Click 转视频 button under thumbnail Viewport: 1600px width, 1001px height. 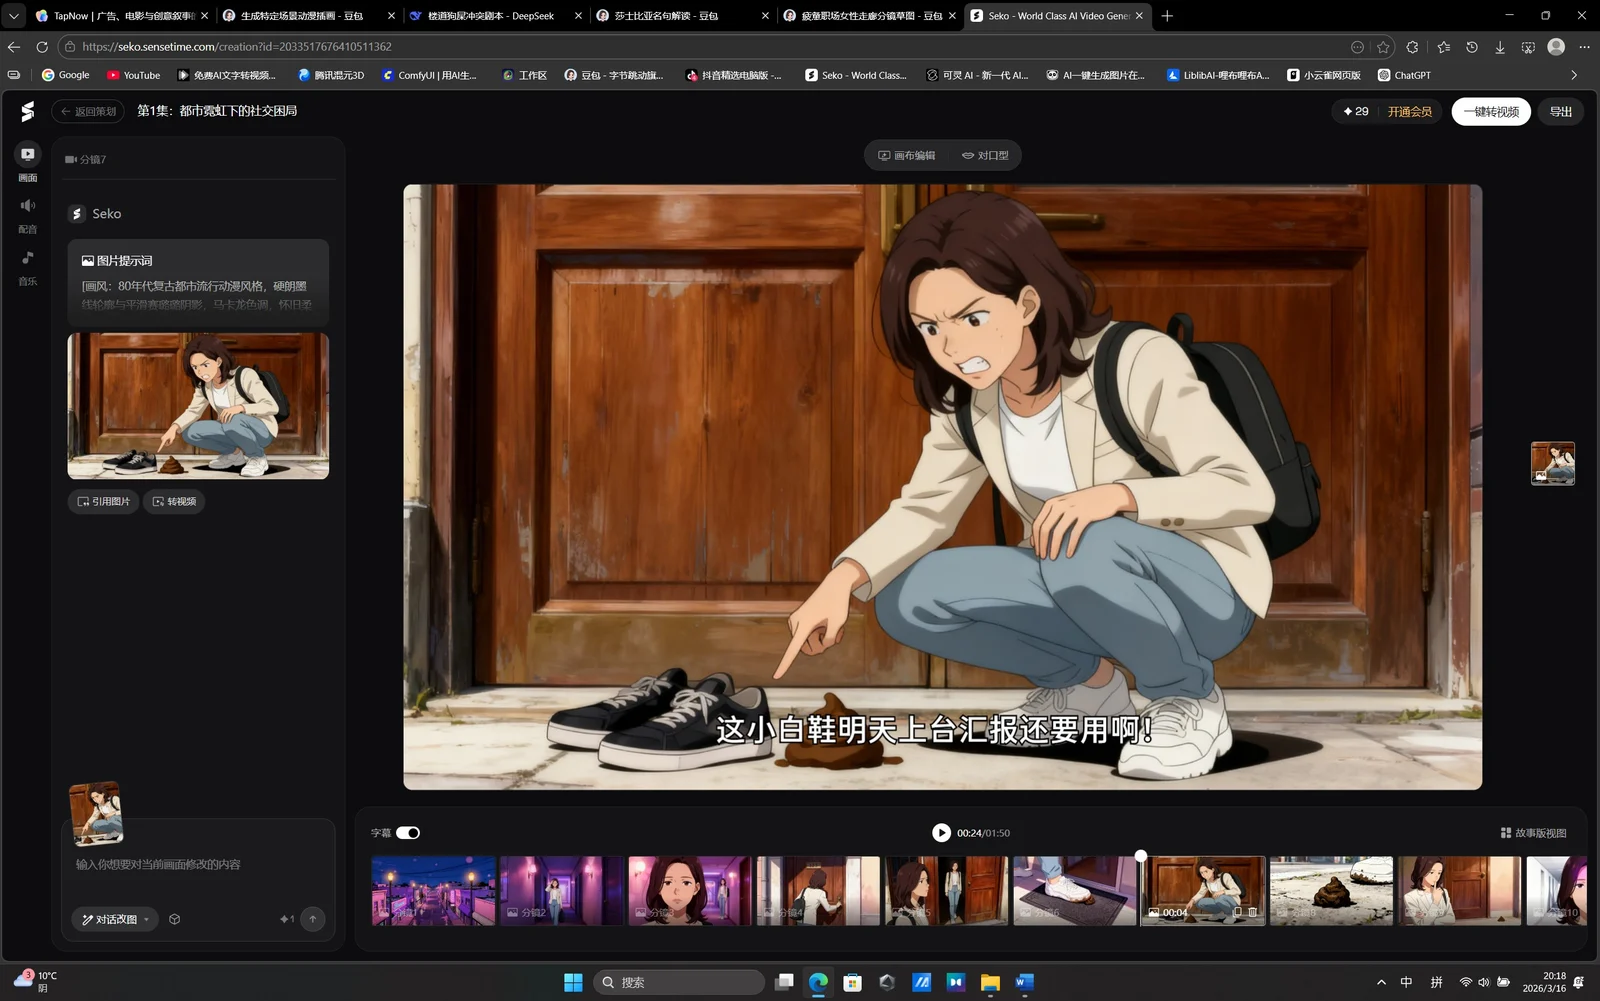pyautogui.click(x=174, y=501)
